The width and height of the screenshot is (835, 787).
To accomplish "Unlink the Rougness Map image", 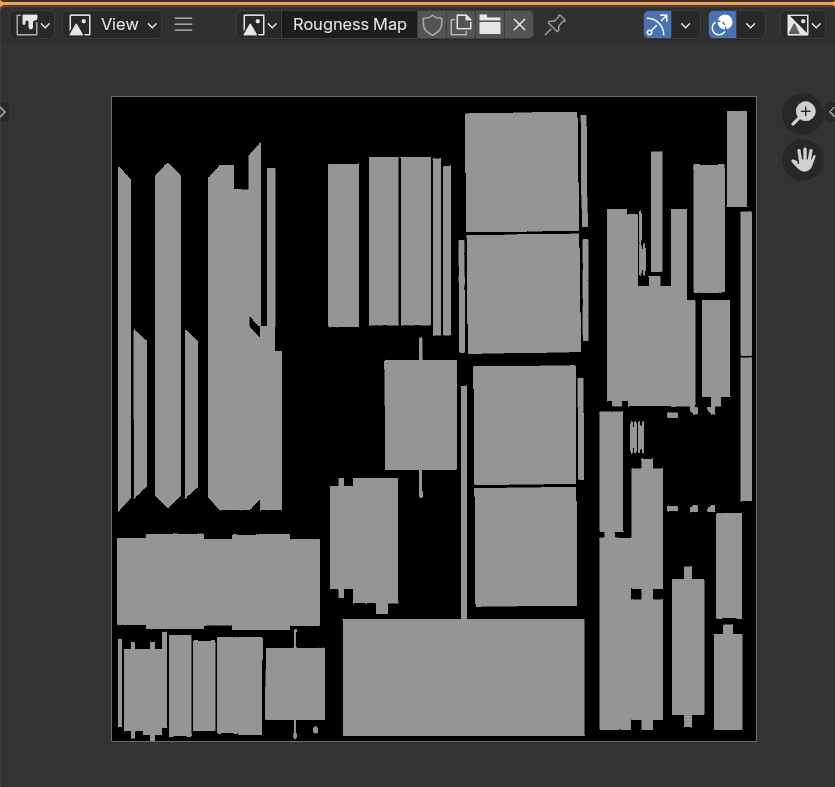I will pyautogui.click(x=519, y=24).
